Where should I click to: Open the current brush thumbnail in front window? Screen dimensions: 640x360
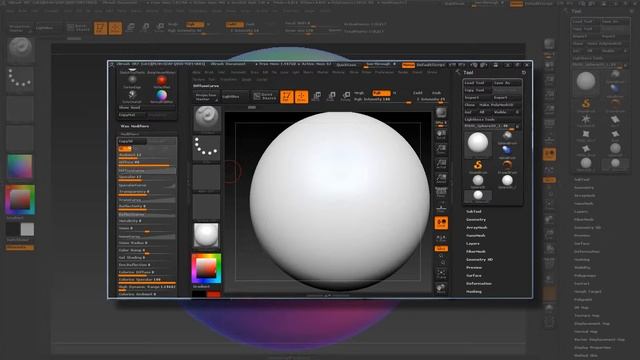point(207,119)
